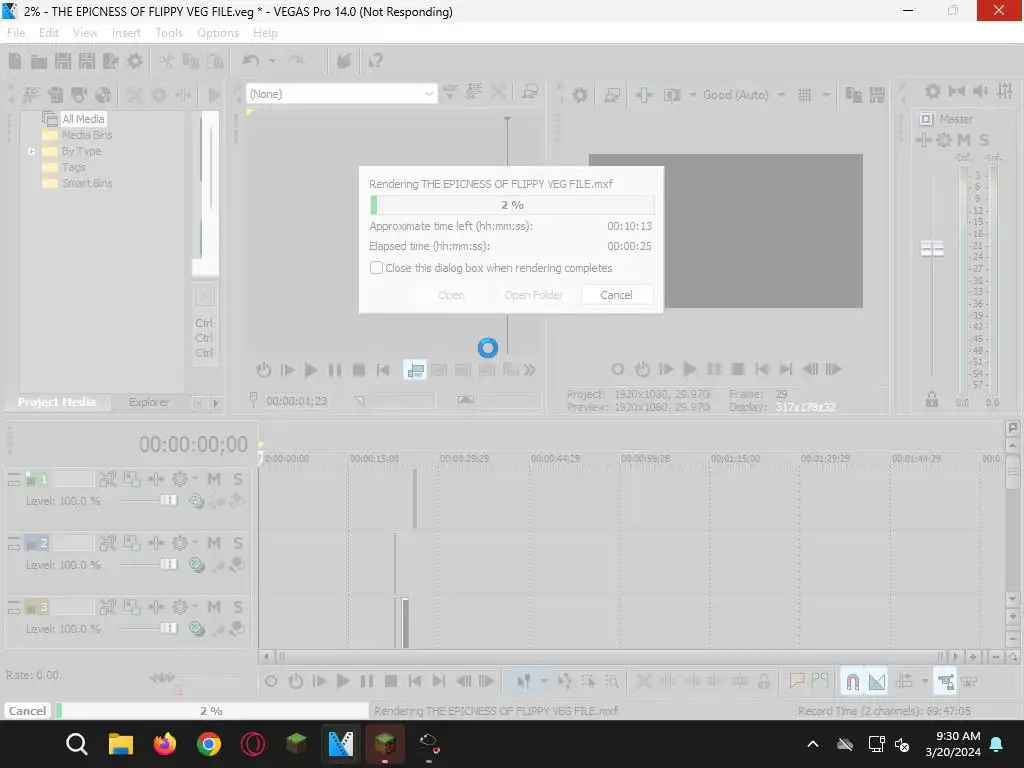Open the Insert menu
1024x768 pixels.
(126, 33)
